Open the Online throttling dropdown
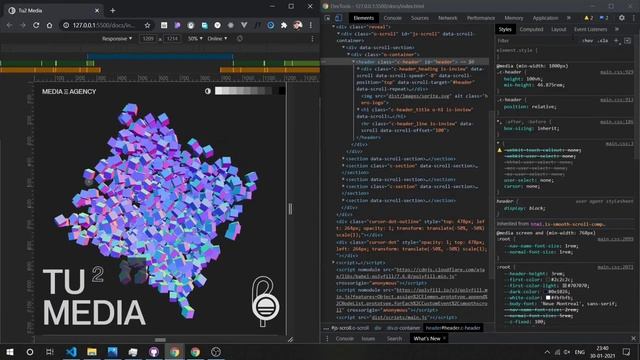 click(x=217, y=38)
